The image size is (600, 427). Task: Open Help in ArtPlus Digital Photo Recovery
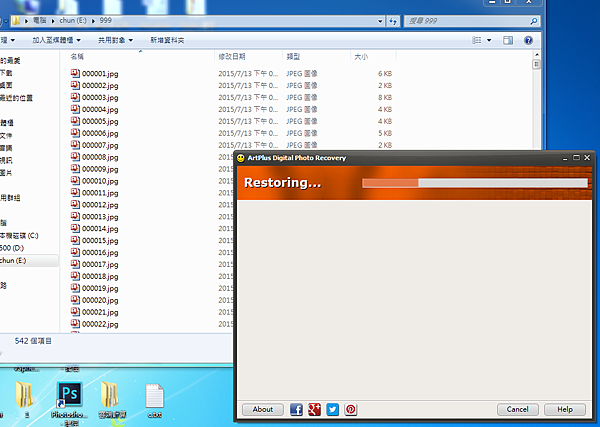tap(565, 409)
